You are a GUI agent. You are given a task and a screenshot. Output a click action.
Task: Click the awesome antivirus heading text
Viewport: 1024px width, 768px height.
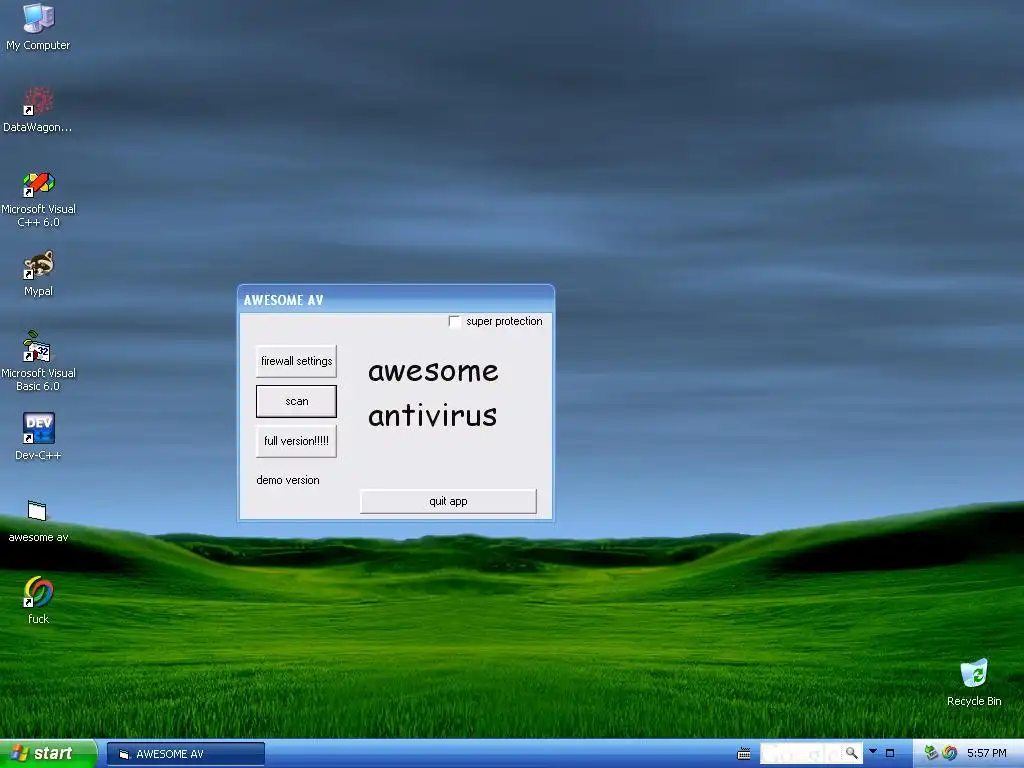[x=432, y=393]
